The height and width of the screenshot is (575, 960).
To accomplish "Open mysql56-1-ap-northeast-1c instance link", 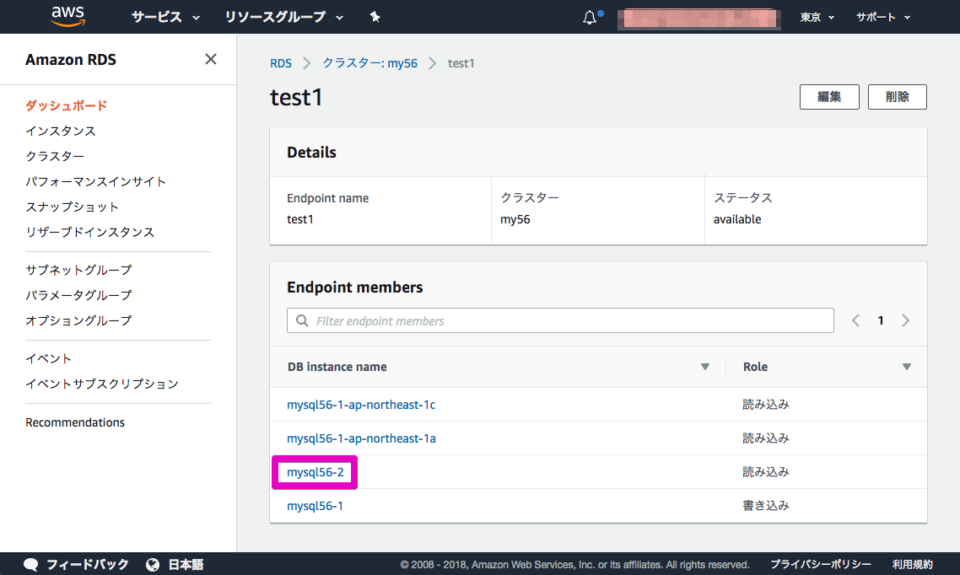I will [361, 405].
